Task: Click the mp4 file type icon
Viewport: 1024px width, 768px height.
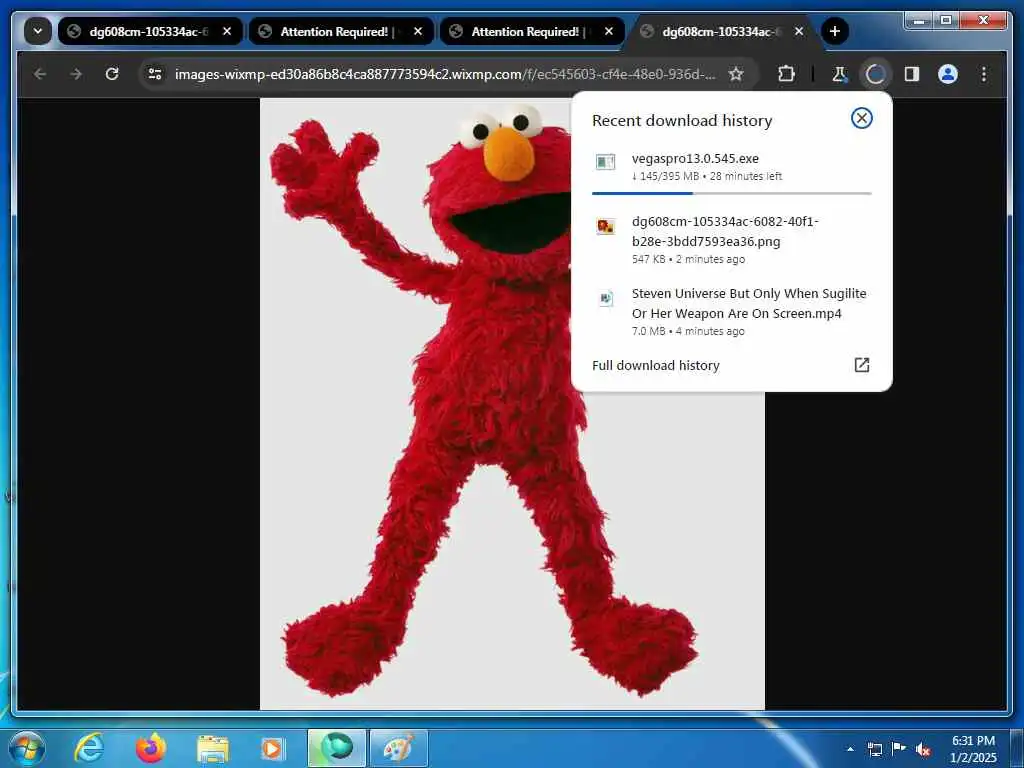Action: (605, 298)
